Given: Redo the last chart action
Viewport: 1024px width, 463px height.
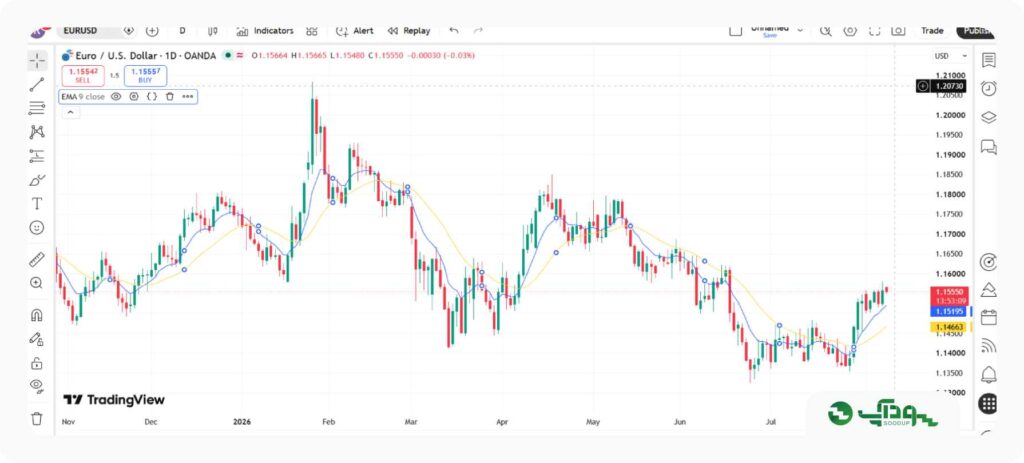Looking at the screenshot, I should 478,31.
